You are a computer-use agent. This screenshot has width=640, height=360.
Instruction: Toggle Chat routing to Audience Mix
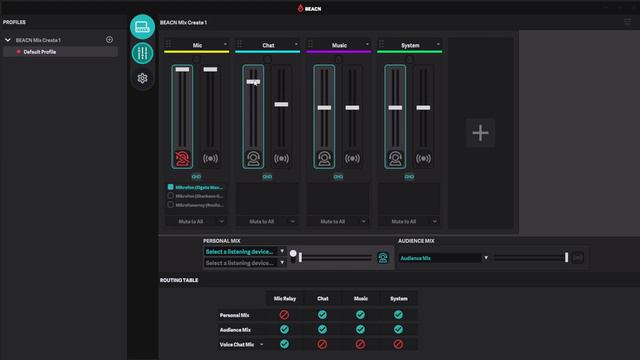pyautogui.click(x=322, y=329)
